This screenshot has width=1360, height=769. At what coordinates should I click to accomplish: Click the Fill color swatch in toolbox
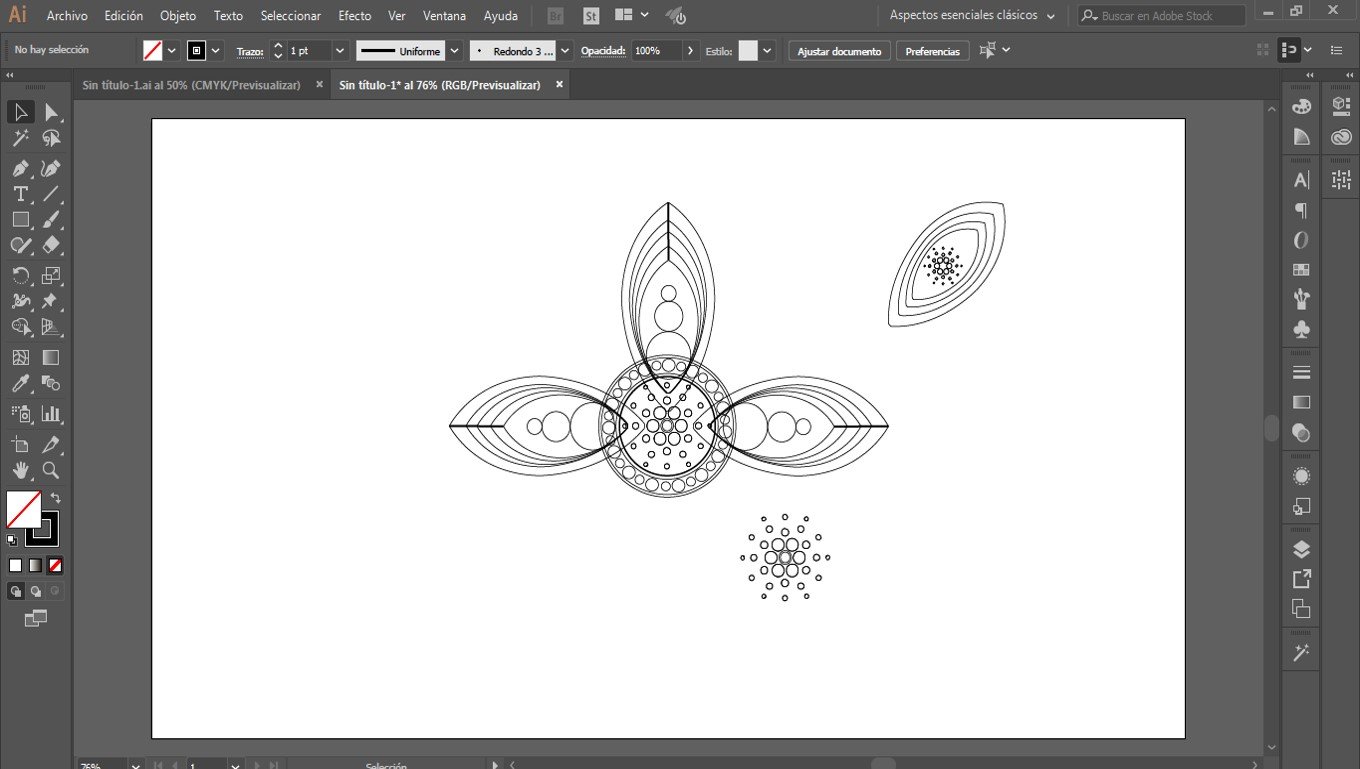24,509
